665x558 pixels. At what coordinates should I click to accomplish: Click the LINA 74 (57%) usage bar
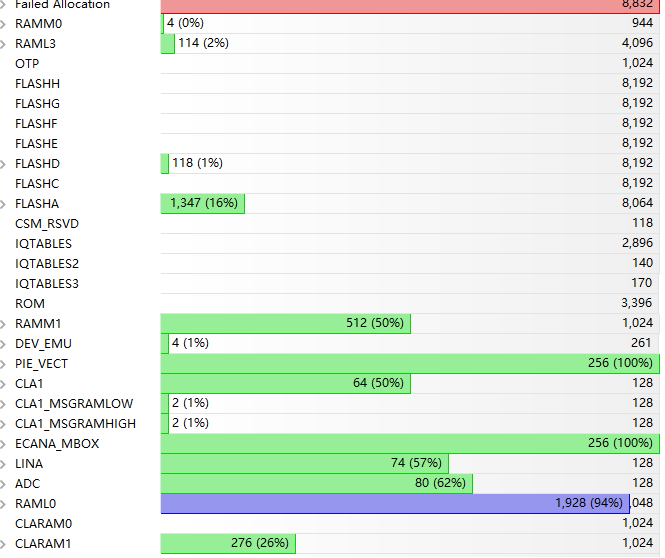point(304,463)
